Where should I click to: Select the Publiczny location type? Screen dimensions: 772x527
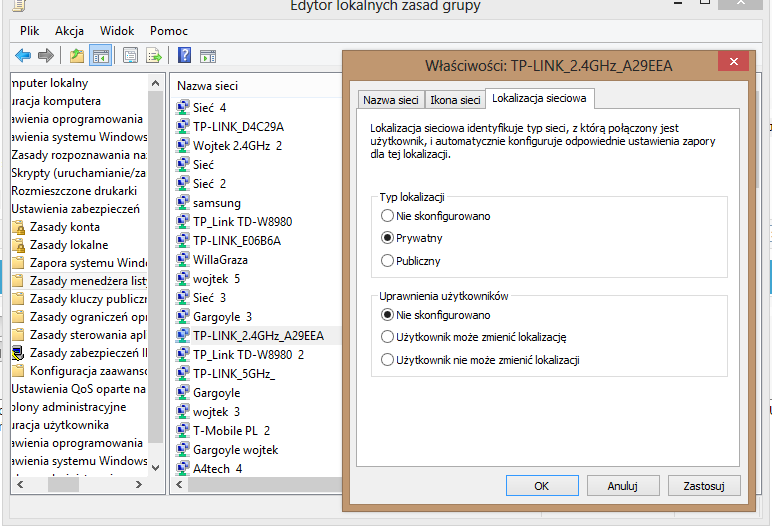coord(388,261)
